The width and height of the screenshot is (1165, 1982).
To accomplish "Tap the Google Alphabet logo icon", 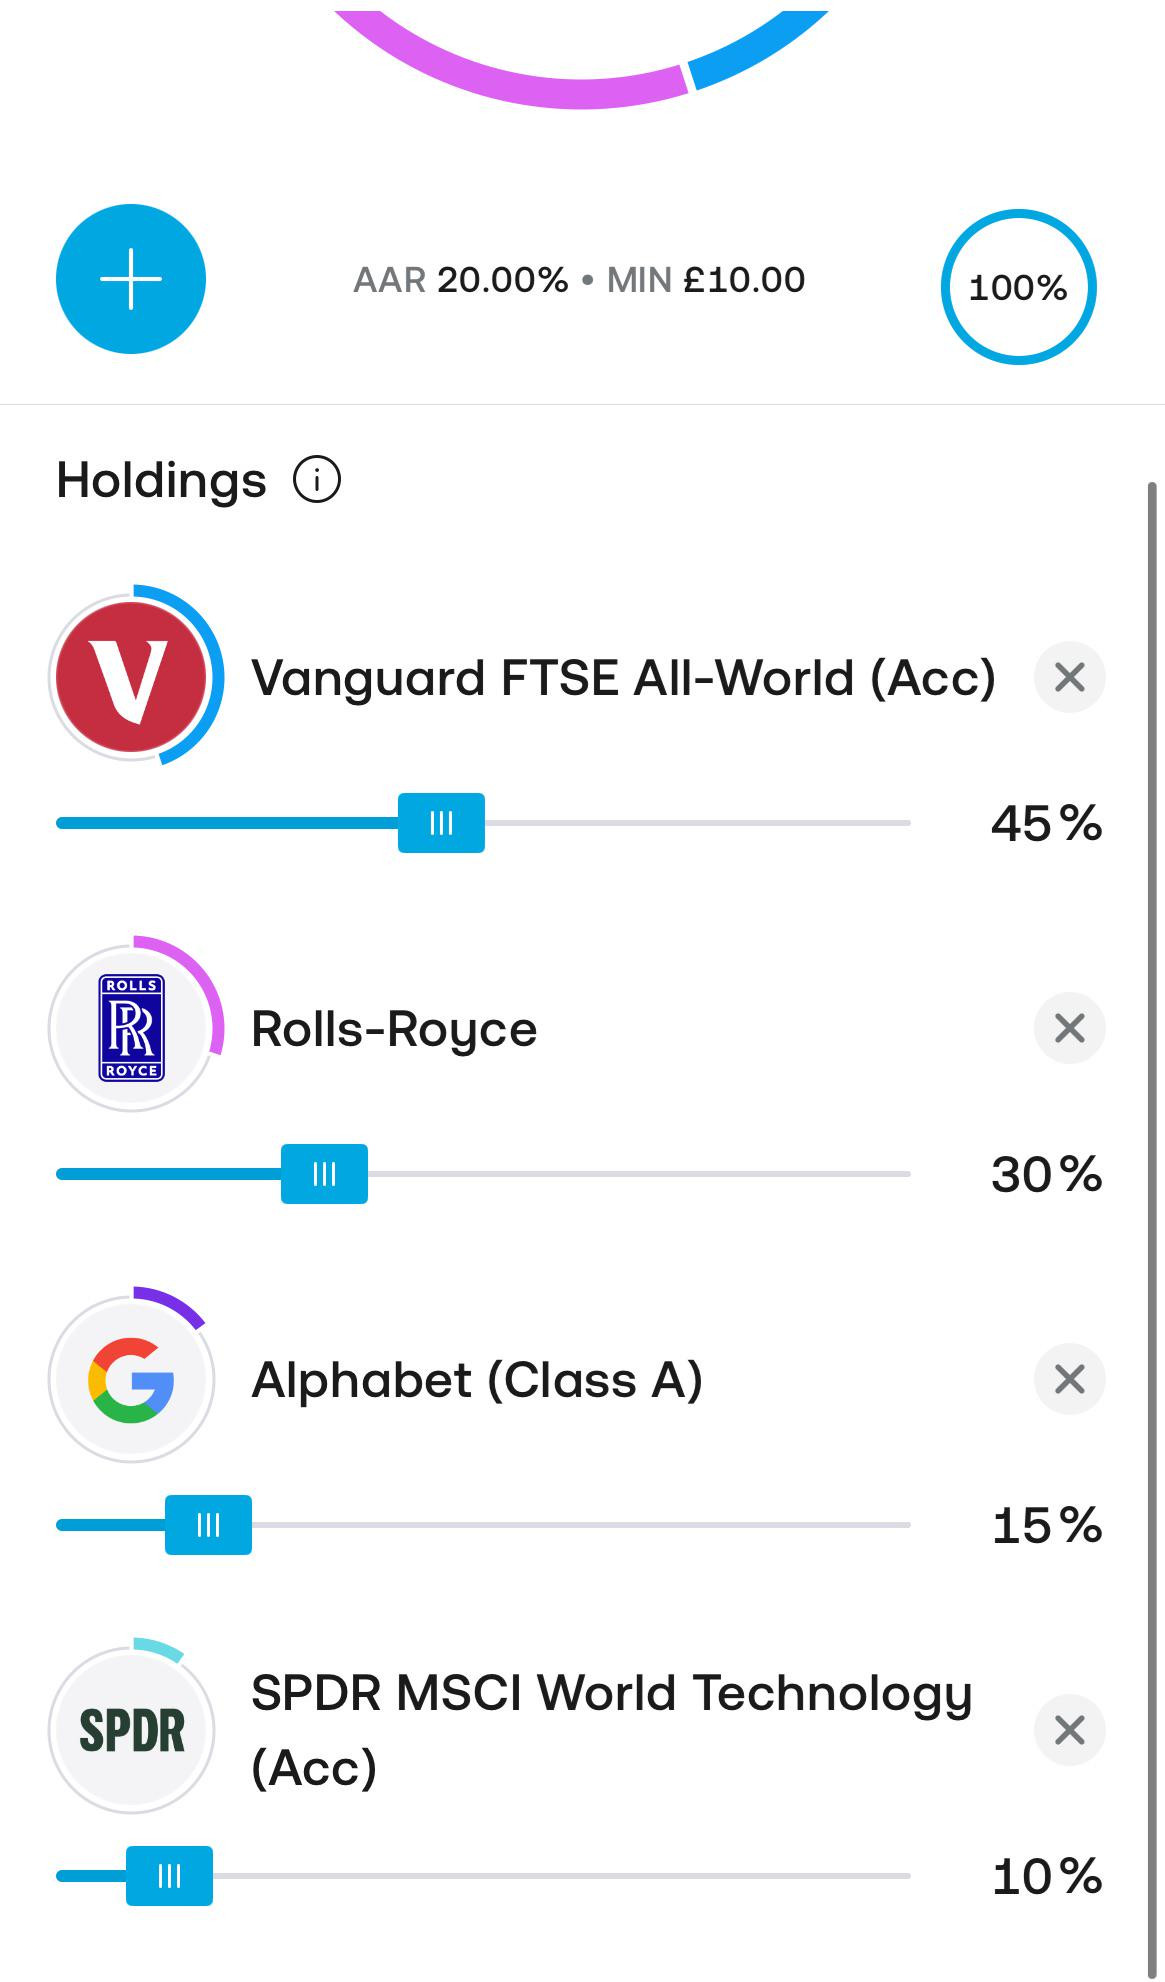I will (131, 1379).
